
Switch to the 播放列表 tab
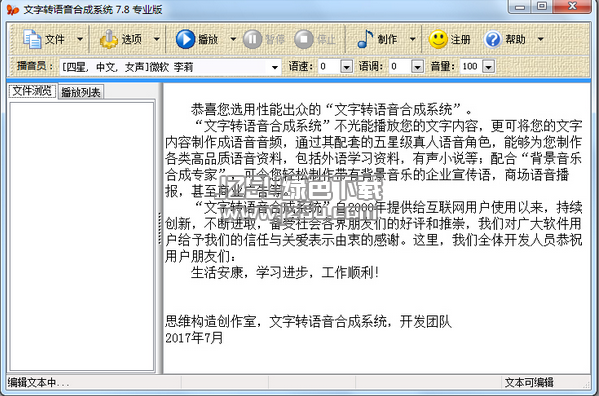81,92
